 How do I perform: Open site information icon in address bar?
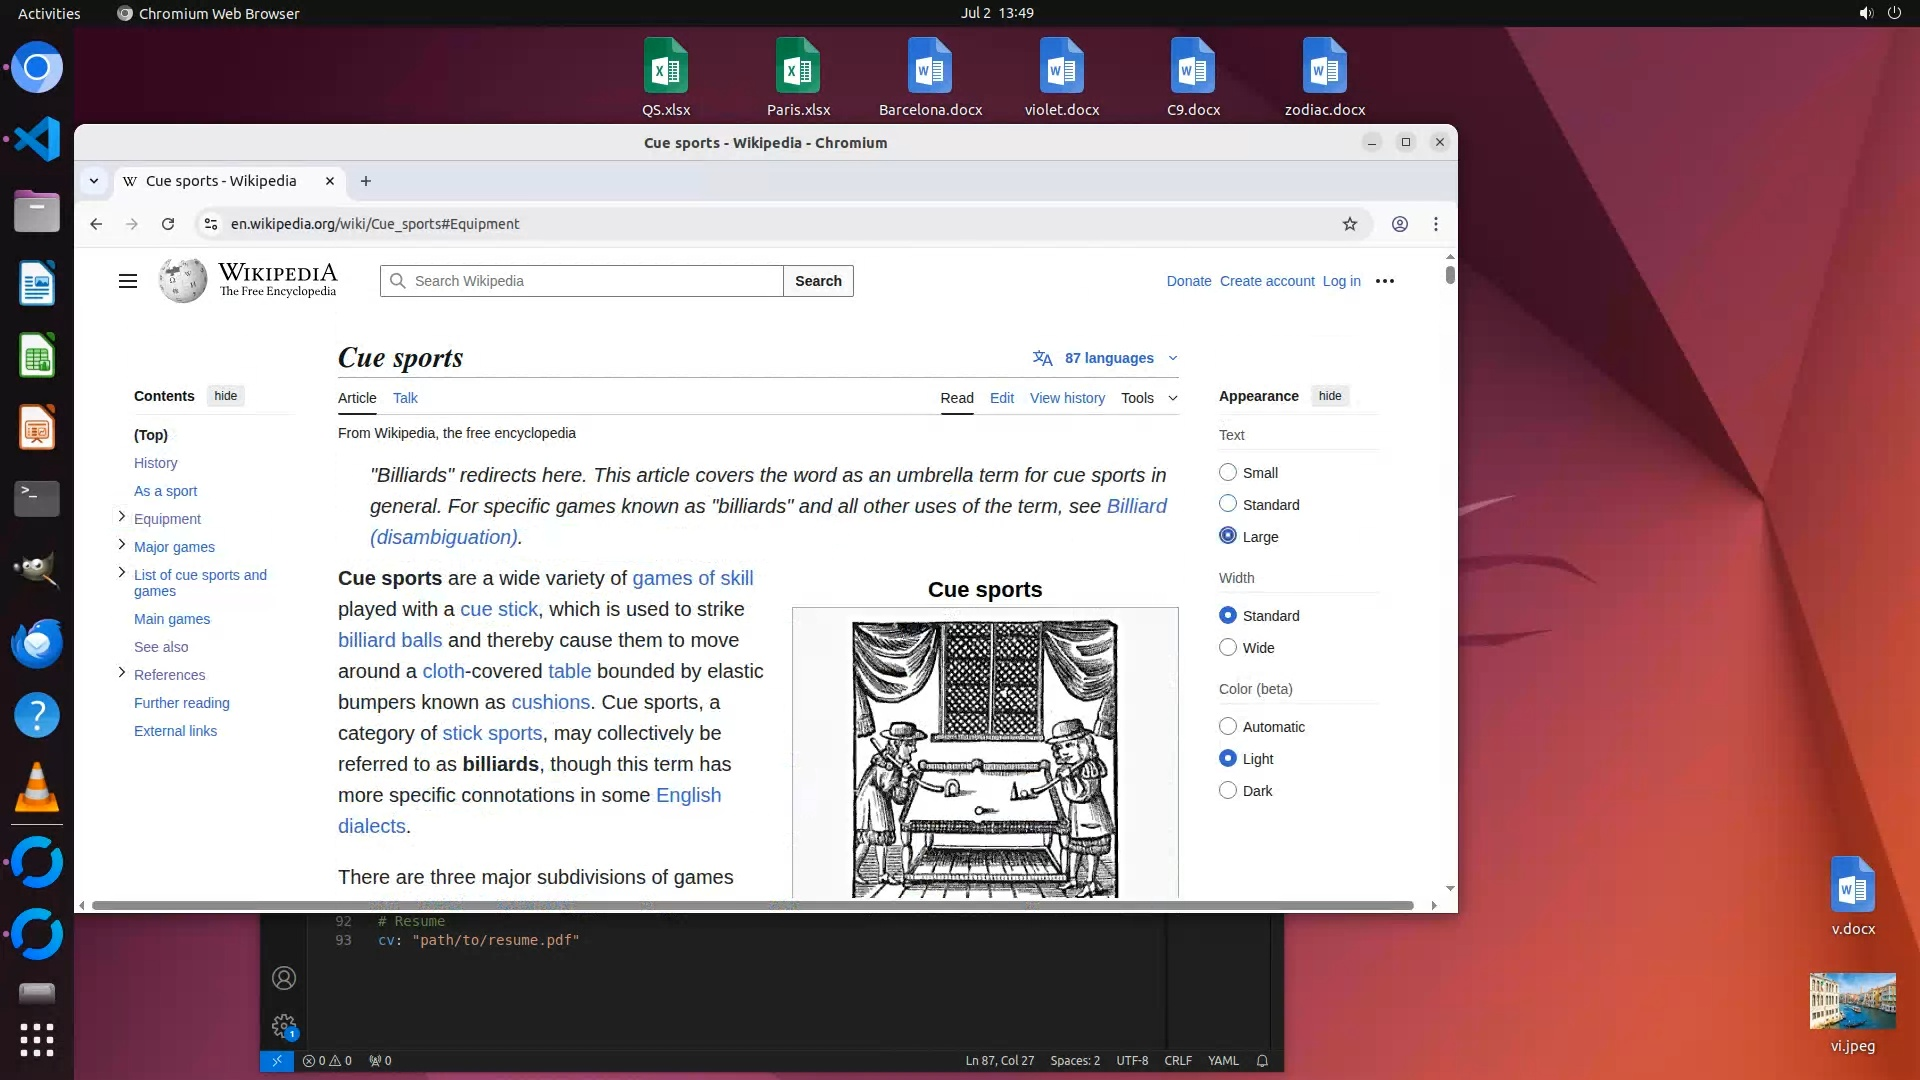(x=210, y=224)
